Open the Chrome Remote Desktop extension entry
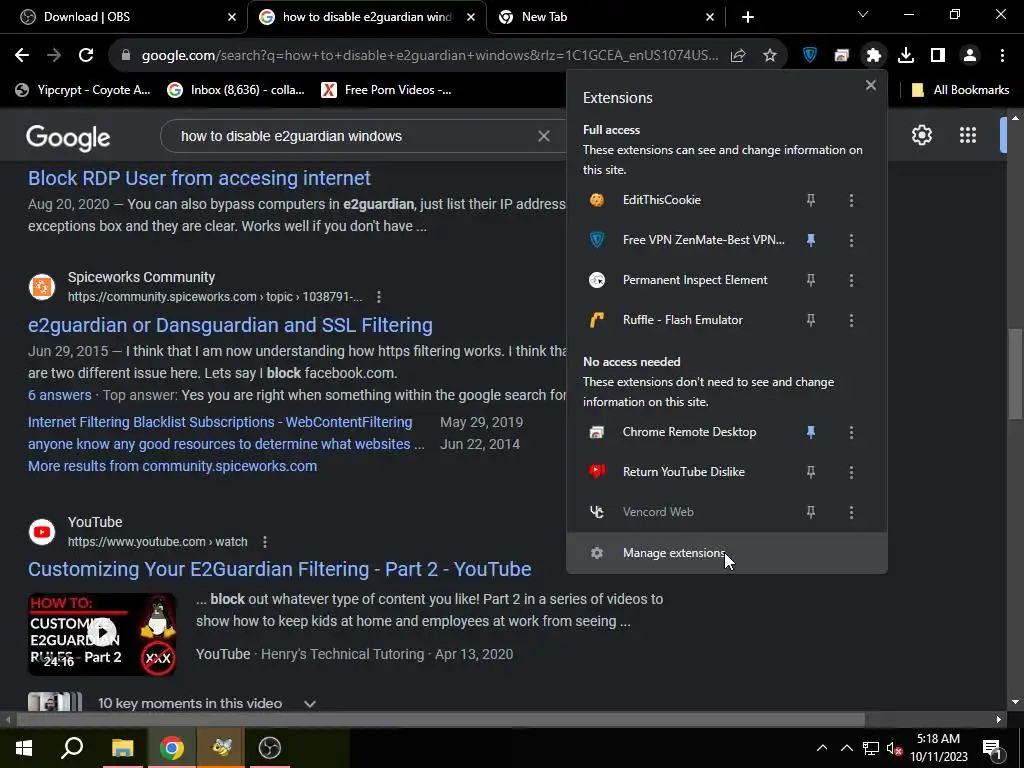 click(x=684, y=432)
